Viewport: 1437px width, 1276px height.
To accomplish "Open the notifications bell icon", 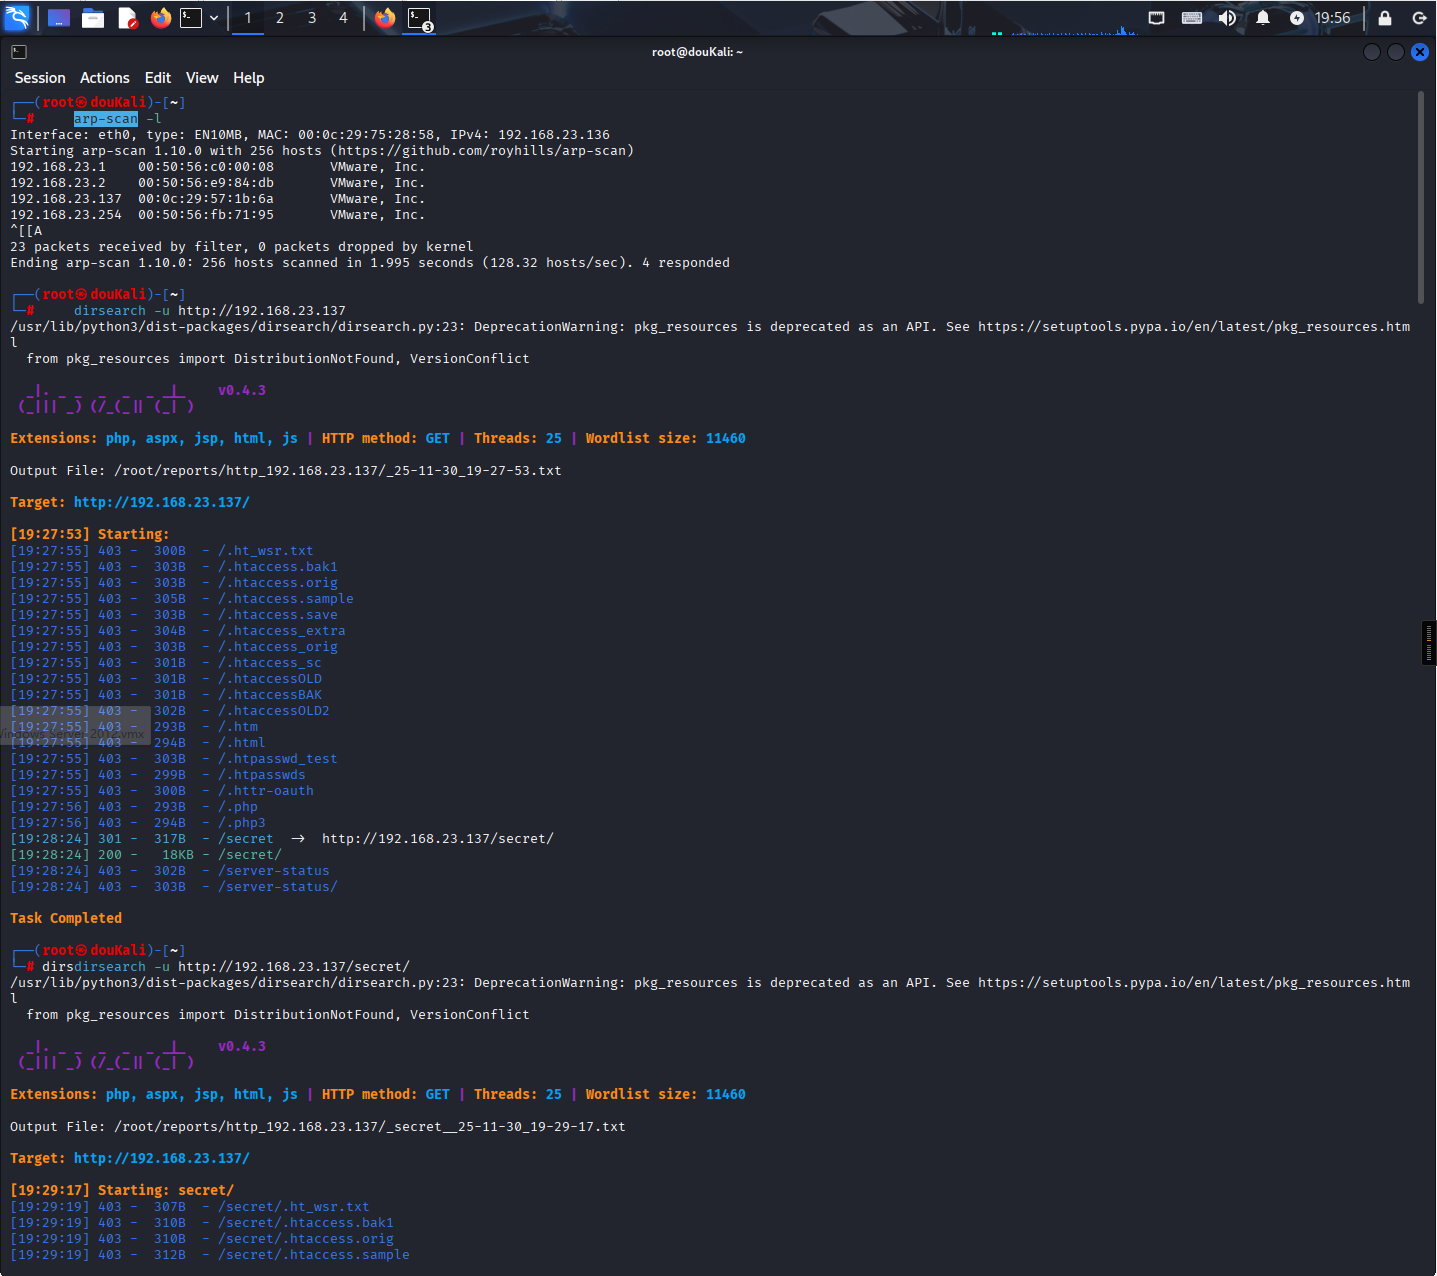I will (1263, 18).
